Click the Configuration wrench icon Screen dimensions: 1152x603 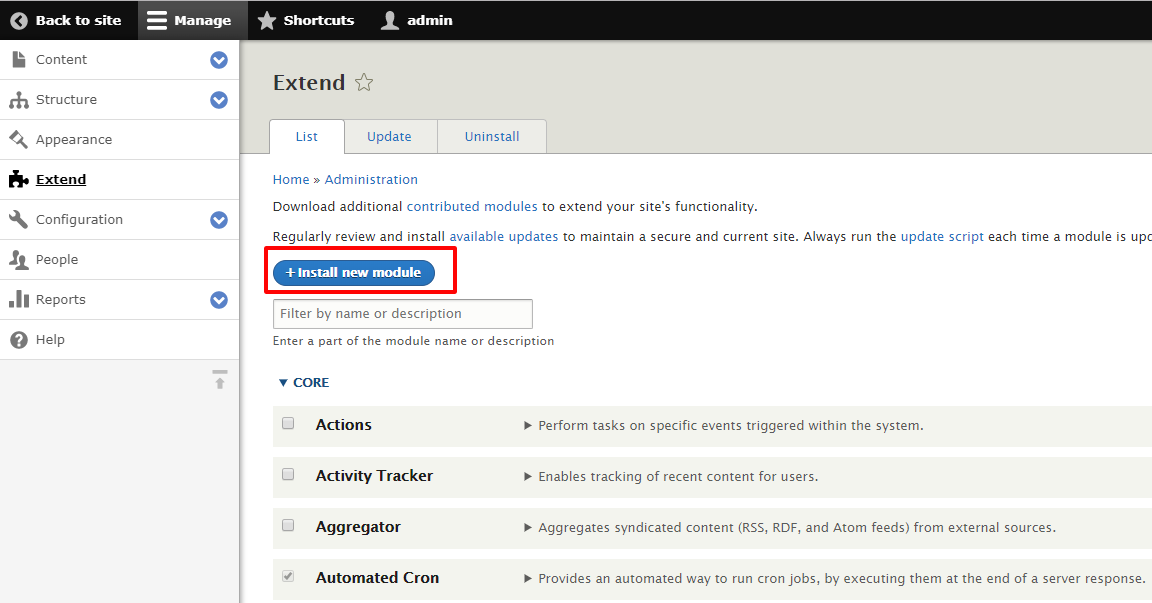[19, 220]
